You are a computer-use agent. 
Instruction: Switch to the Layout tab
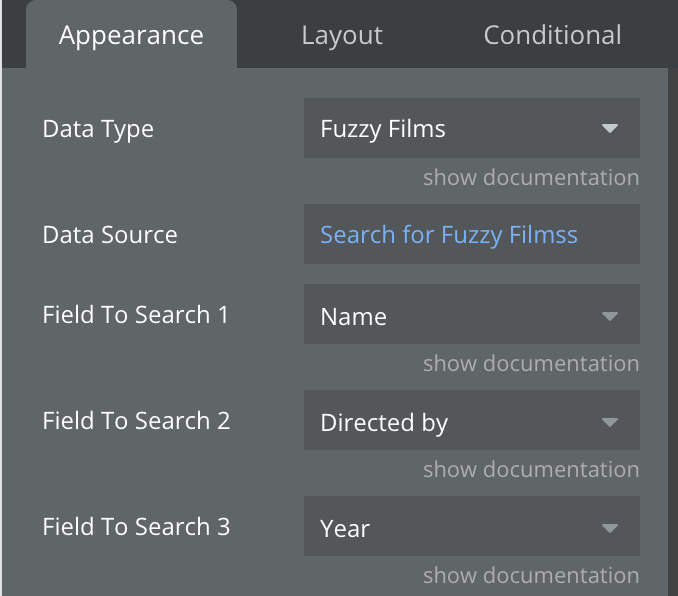pyautogui.click(x=342, y=36)
